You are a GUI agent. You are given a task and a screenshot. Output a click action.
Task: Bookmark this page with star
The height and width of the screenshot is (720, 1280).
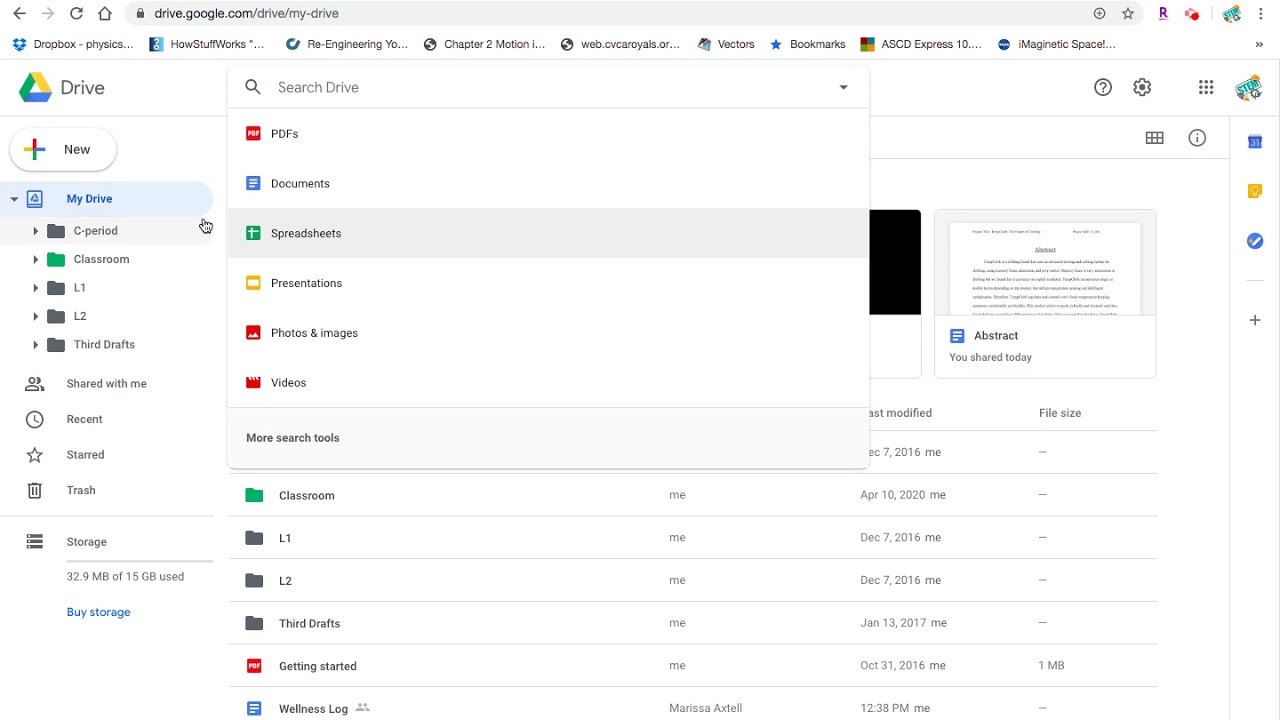(1128, 13)
